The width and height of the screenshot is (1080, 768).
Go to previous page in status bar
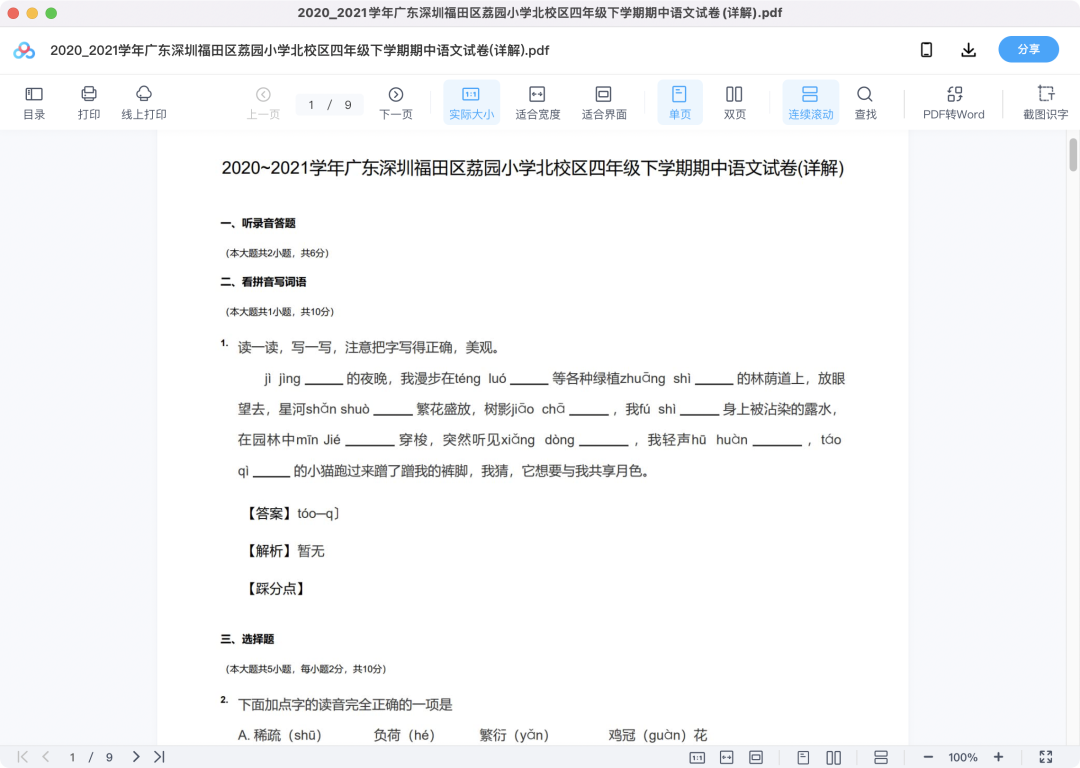pyautogui.click(x=45, y=757)
